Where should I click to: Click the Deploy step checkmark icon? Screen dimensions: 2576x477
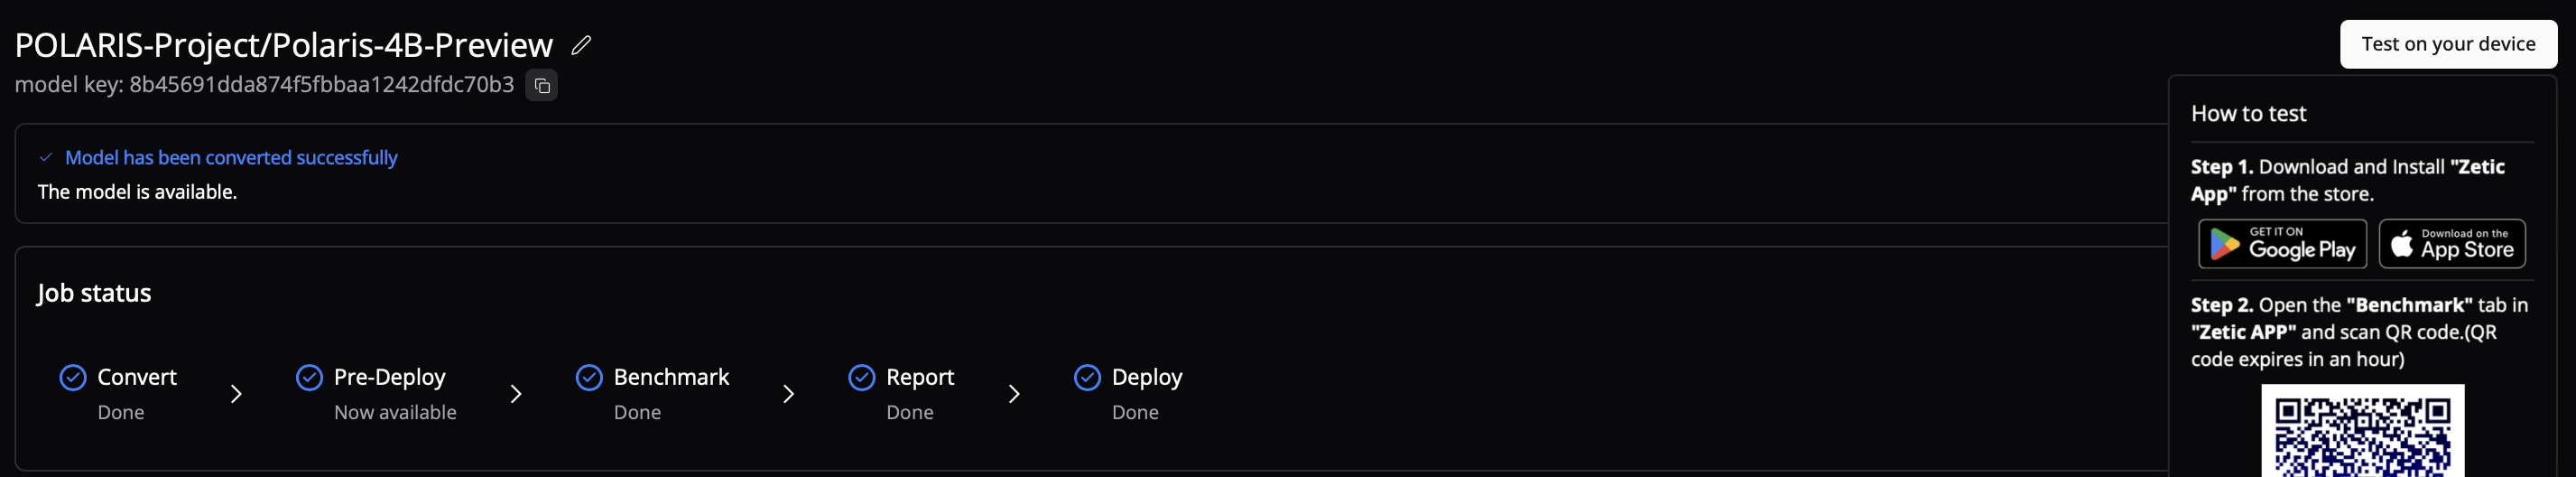(x=1088, y=377)
